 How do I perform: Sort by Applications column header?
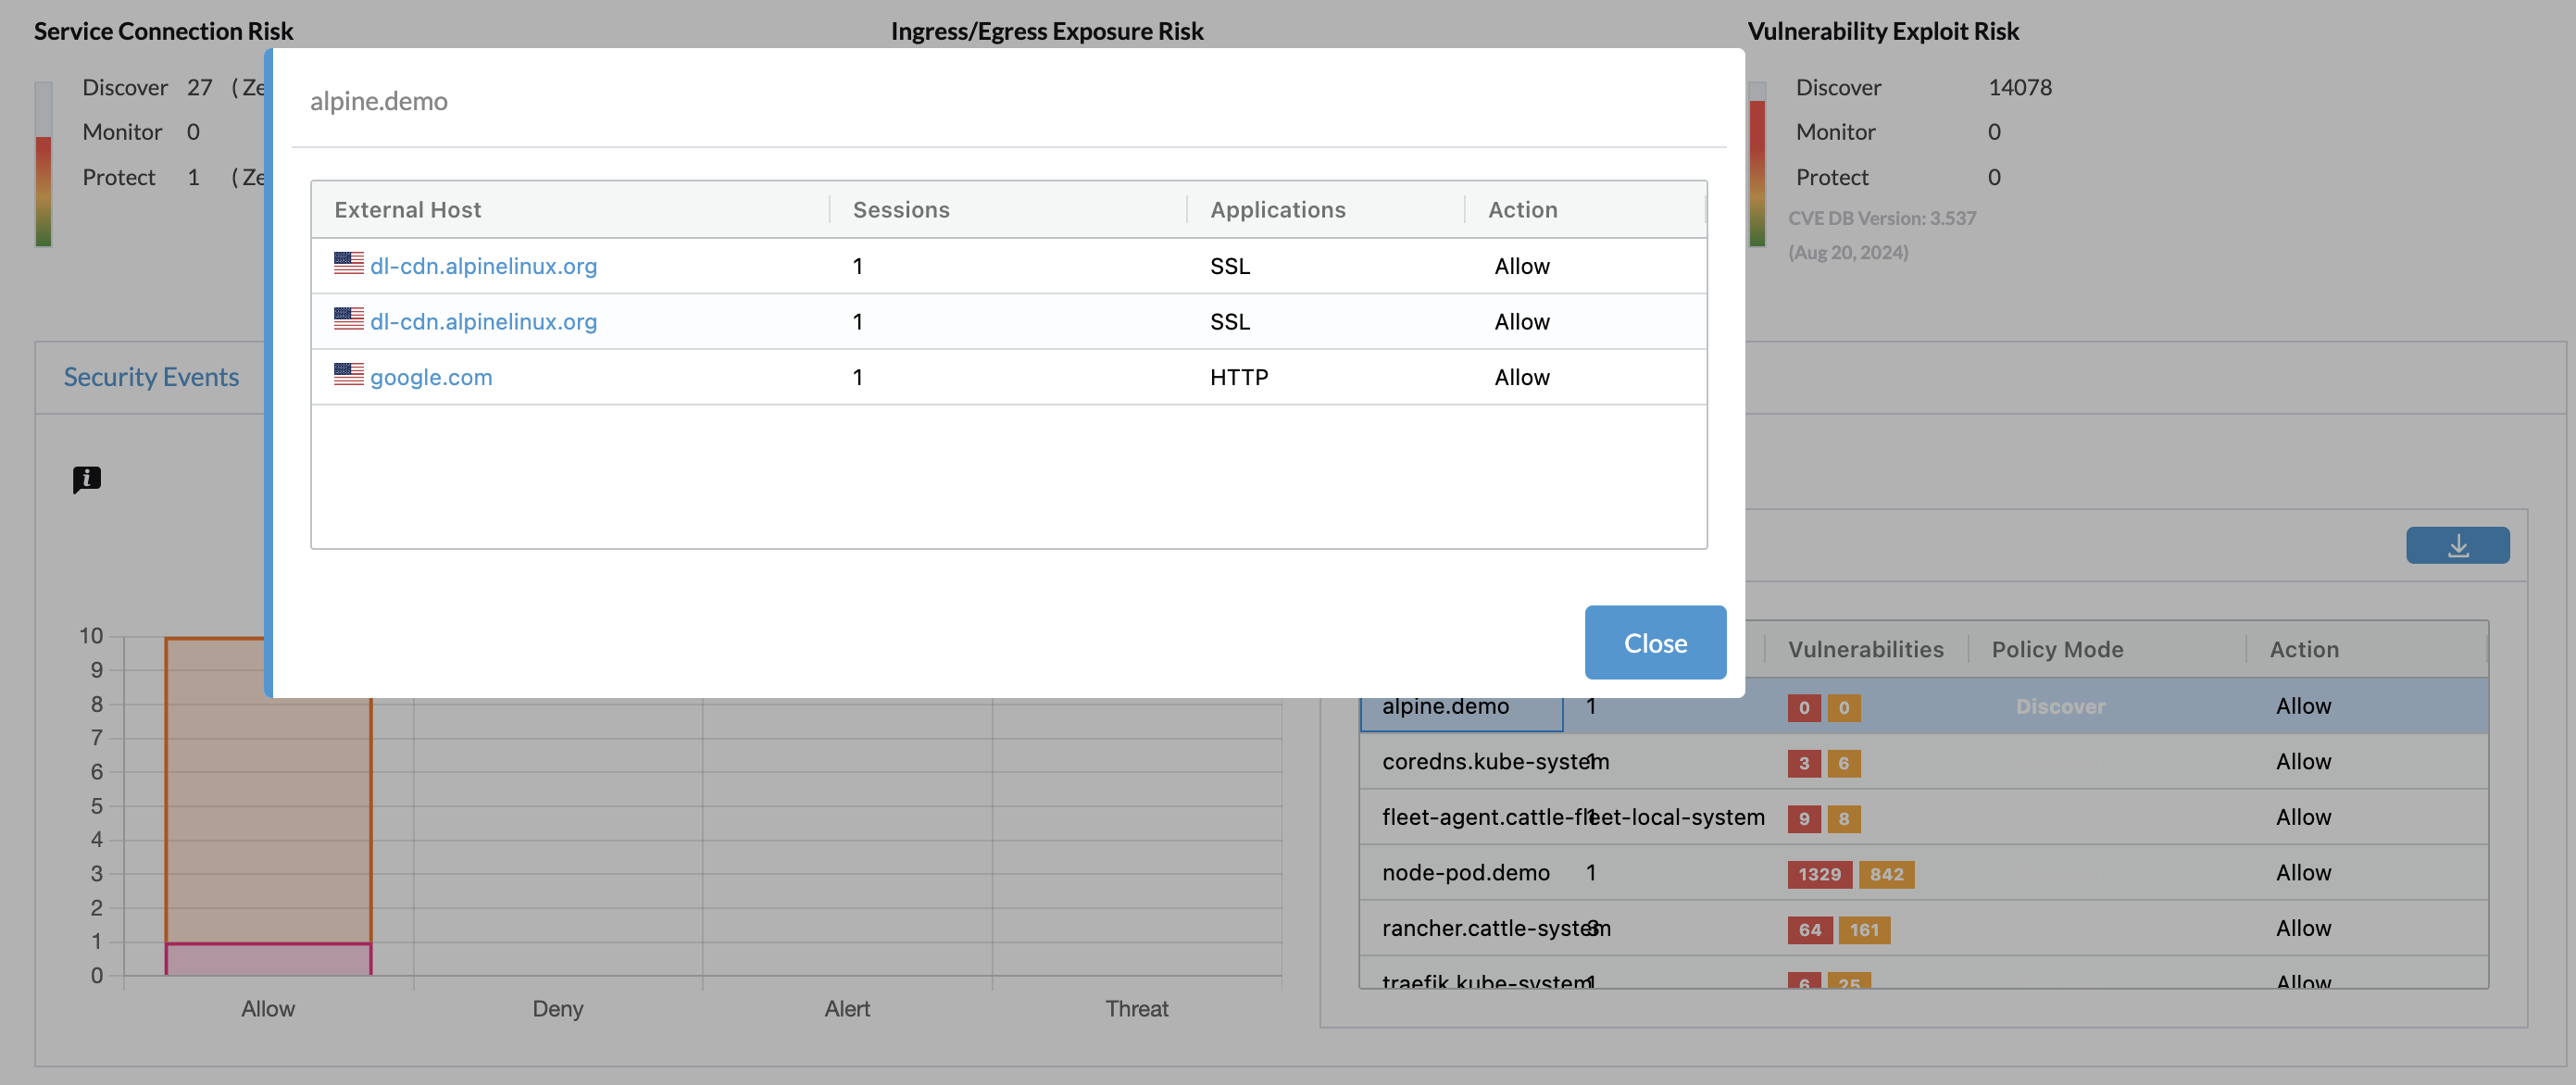click(1277, 210)
